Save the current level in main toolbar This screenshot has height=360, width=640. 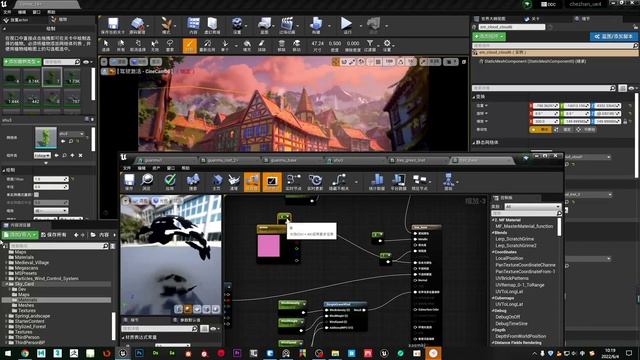point(113,25)
